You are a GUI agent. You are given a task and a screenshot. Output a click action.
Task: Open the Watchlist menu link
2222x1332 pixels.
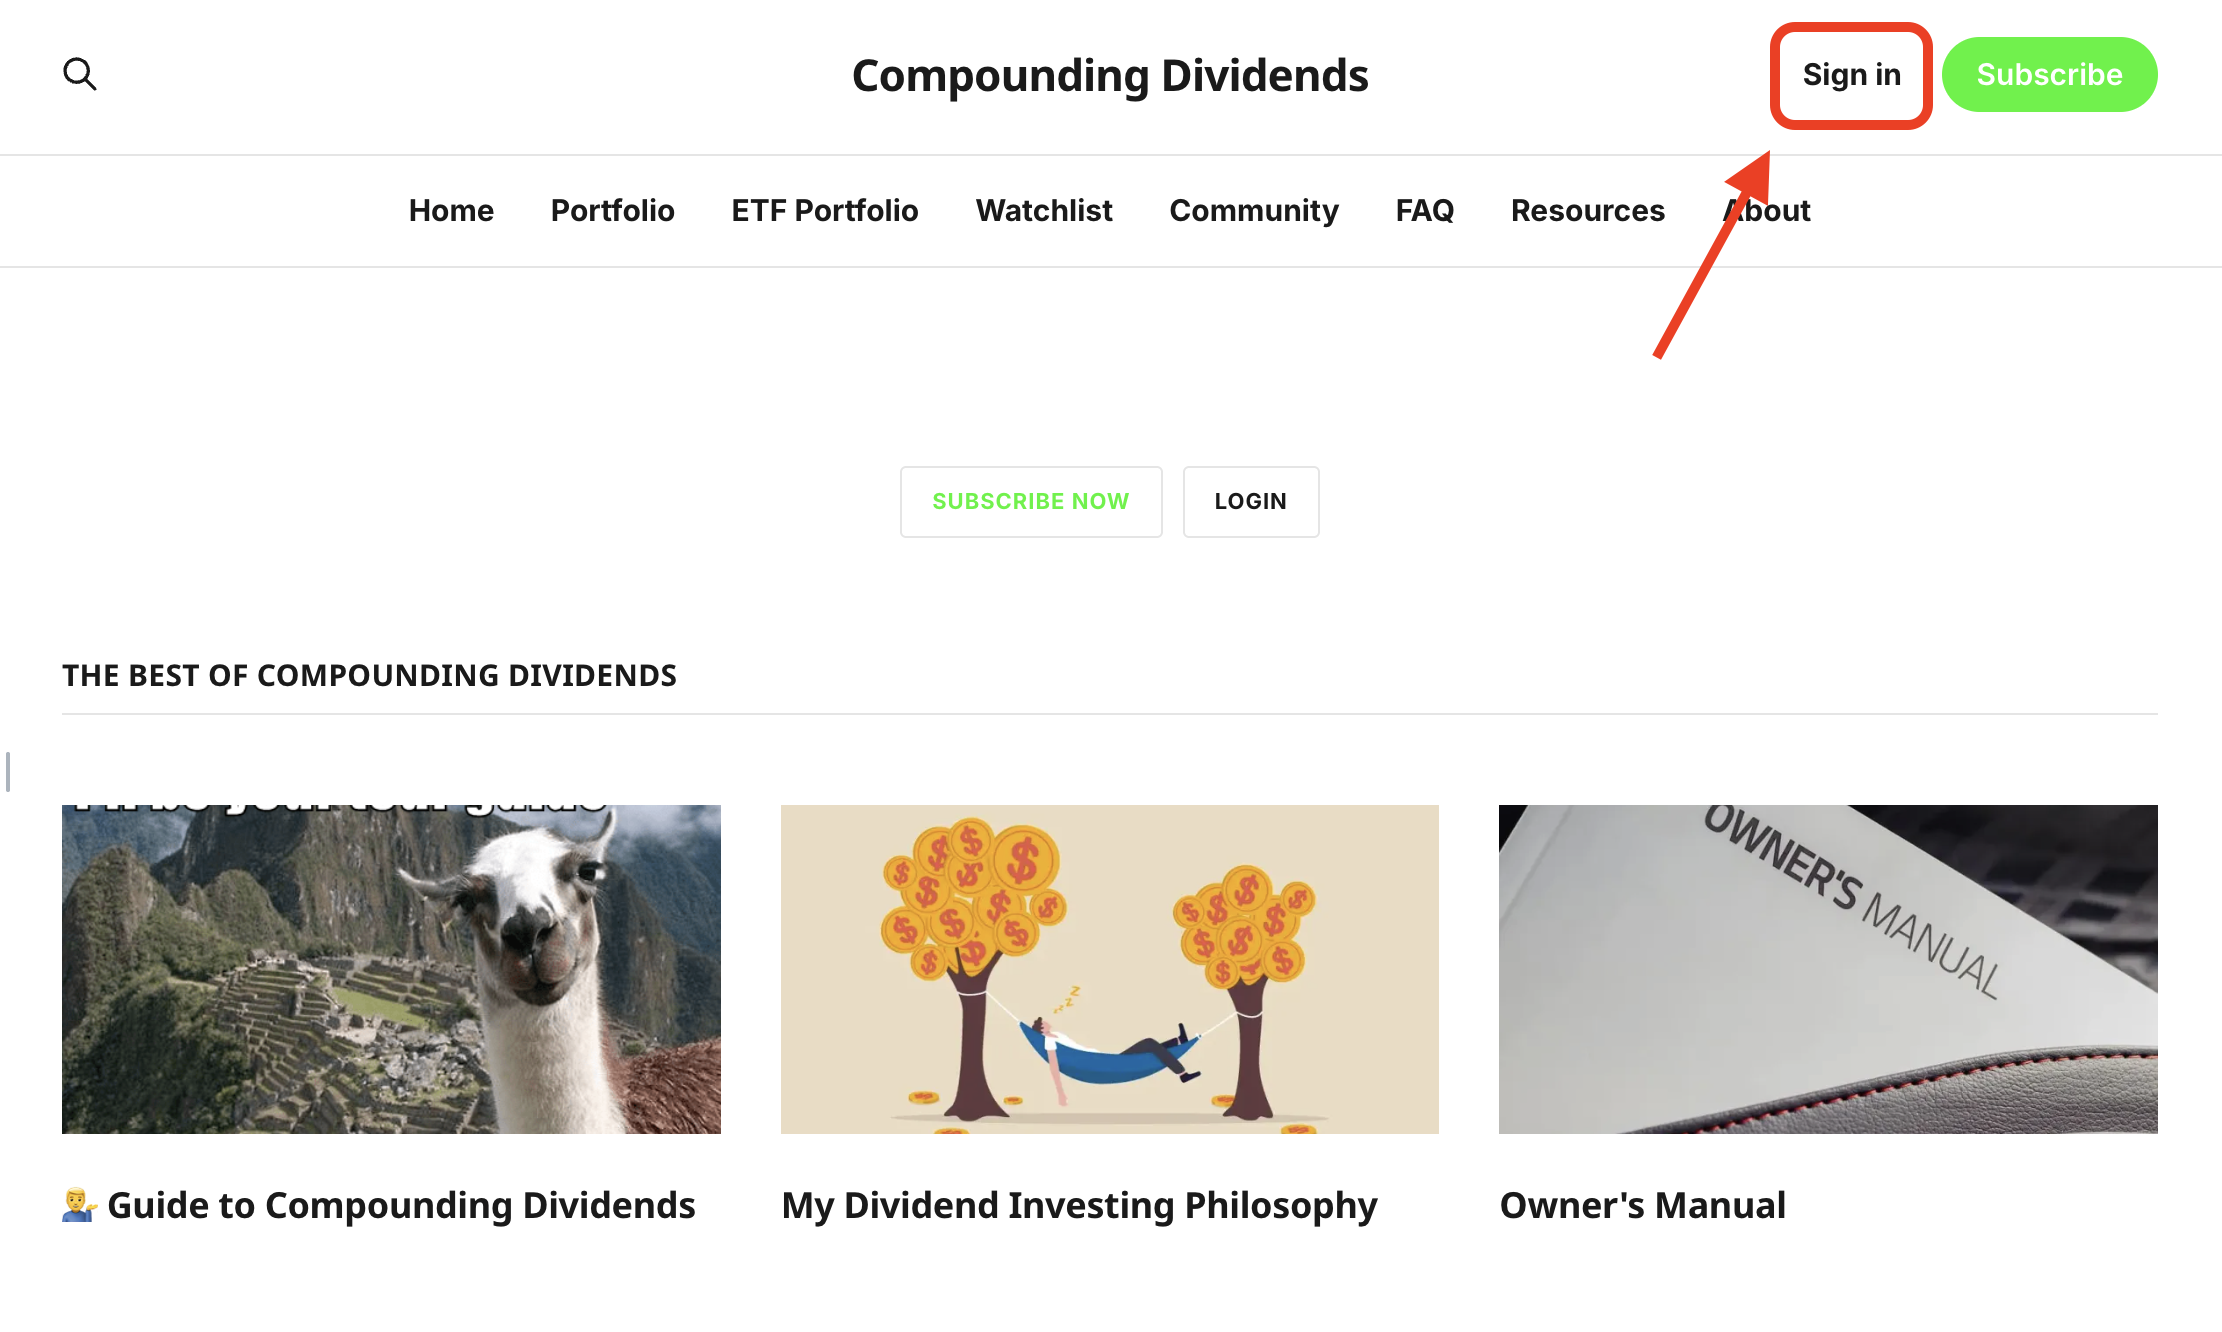coord(1043,210)
